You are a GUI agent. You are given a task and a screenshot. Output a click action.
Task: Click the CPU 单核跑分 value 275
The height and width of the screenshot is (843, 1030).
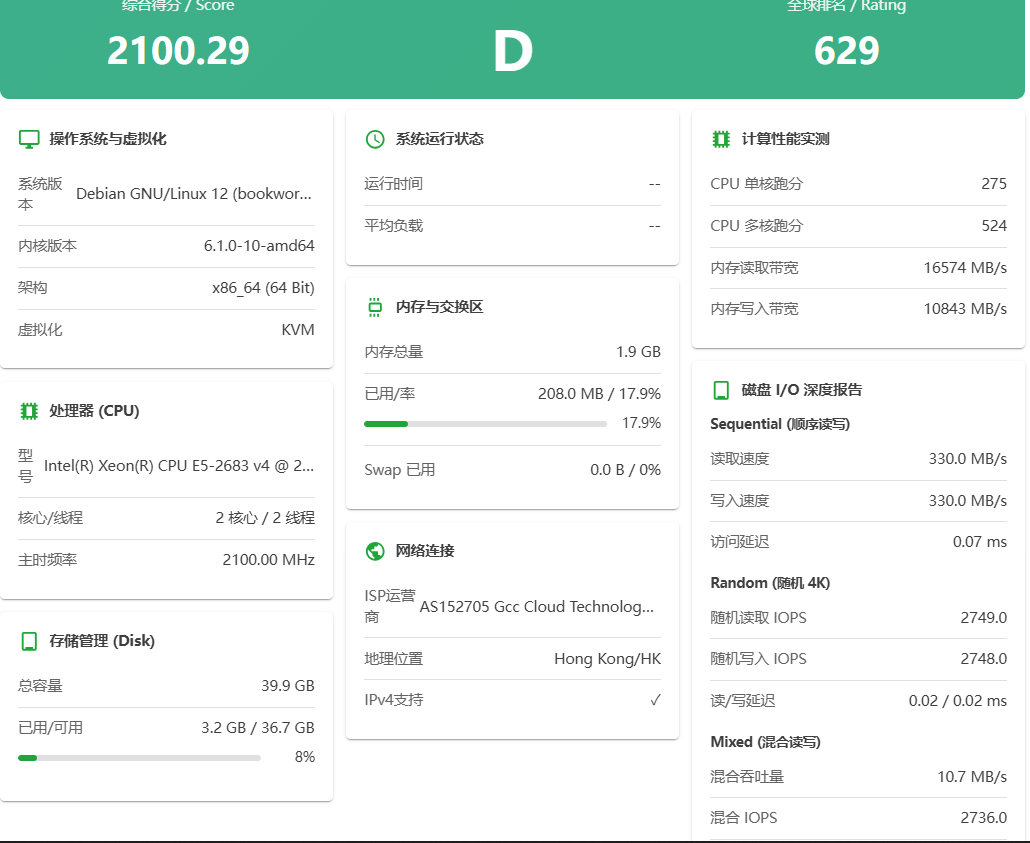pos(994,184)
